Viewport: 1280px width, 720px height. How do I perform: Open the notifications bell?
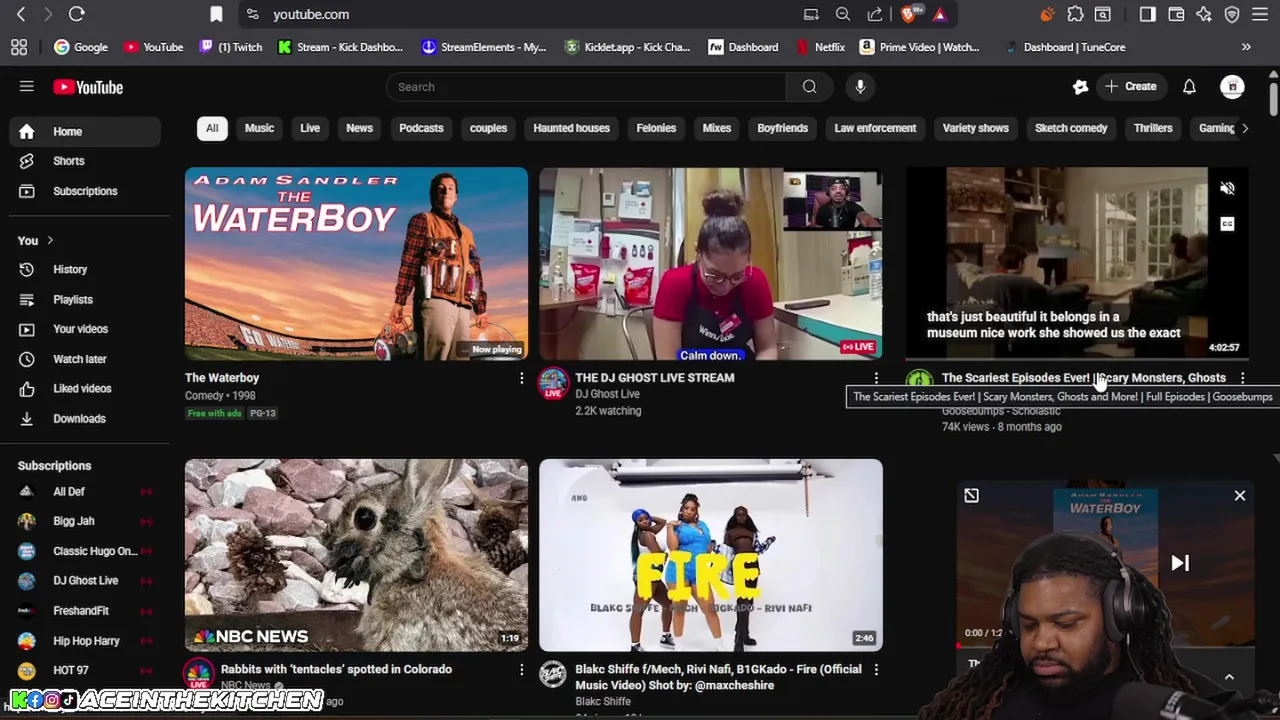[1189, 87]
